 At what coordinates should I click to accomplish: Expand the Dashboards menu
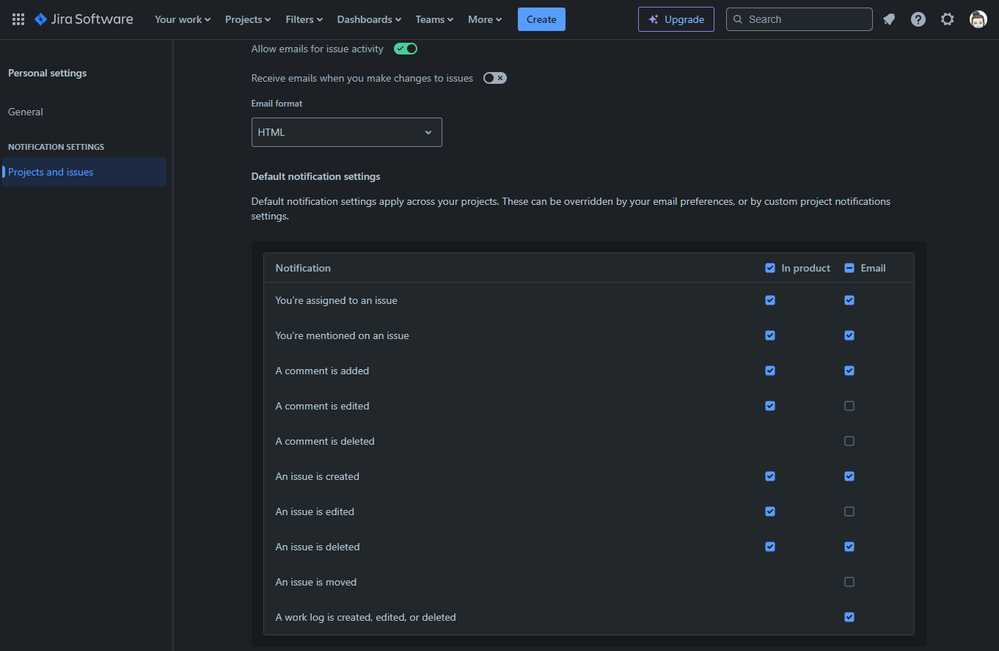click(x=369, y=19)
